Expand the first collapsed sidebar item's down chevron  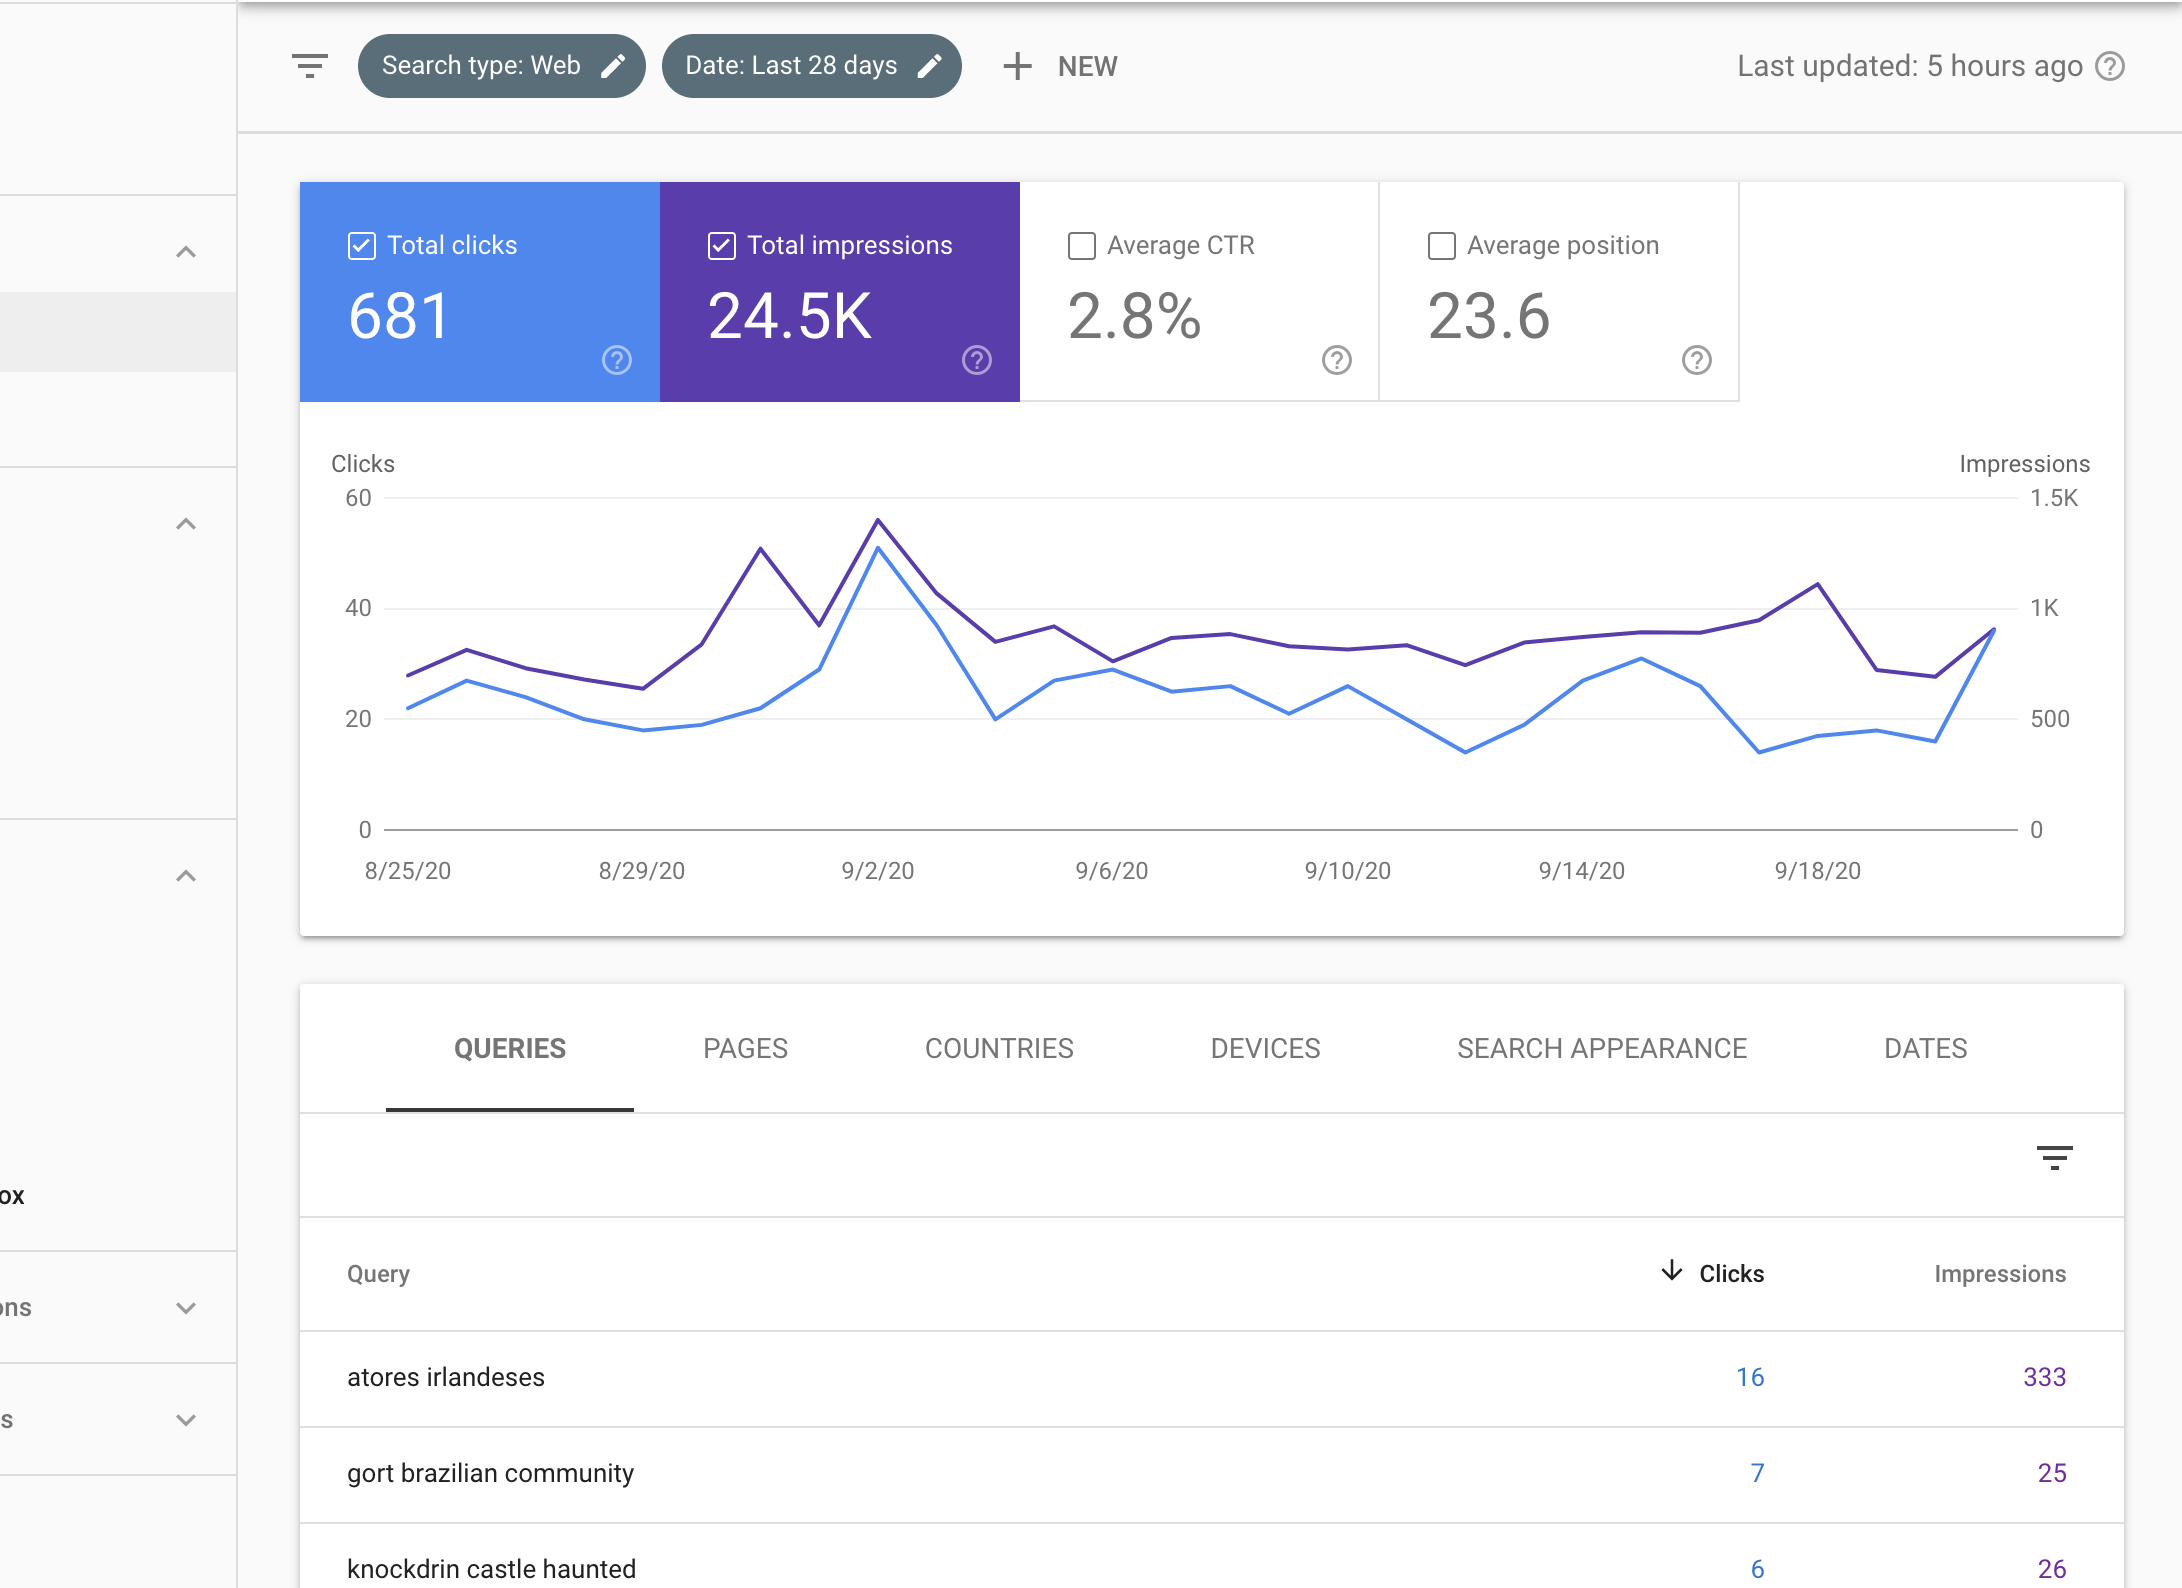pos(185,1306)
